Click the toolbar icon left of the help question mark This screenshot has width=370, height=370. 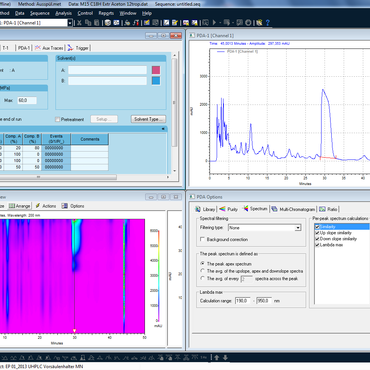click(259, 23)
